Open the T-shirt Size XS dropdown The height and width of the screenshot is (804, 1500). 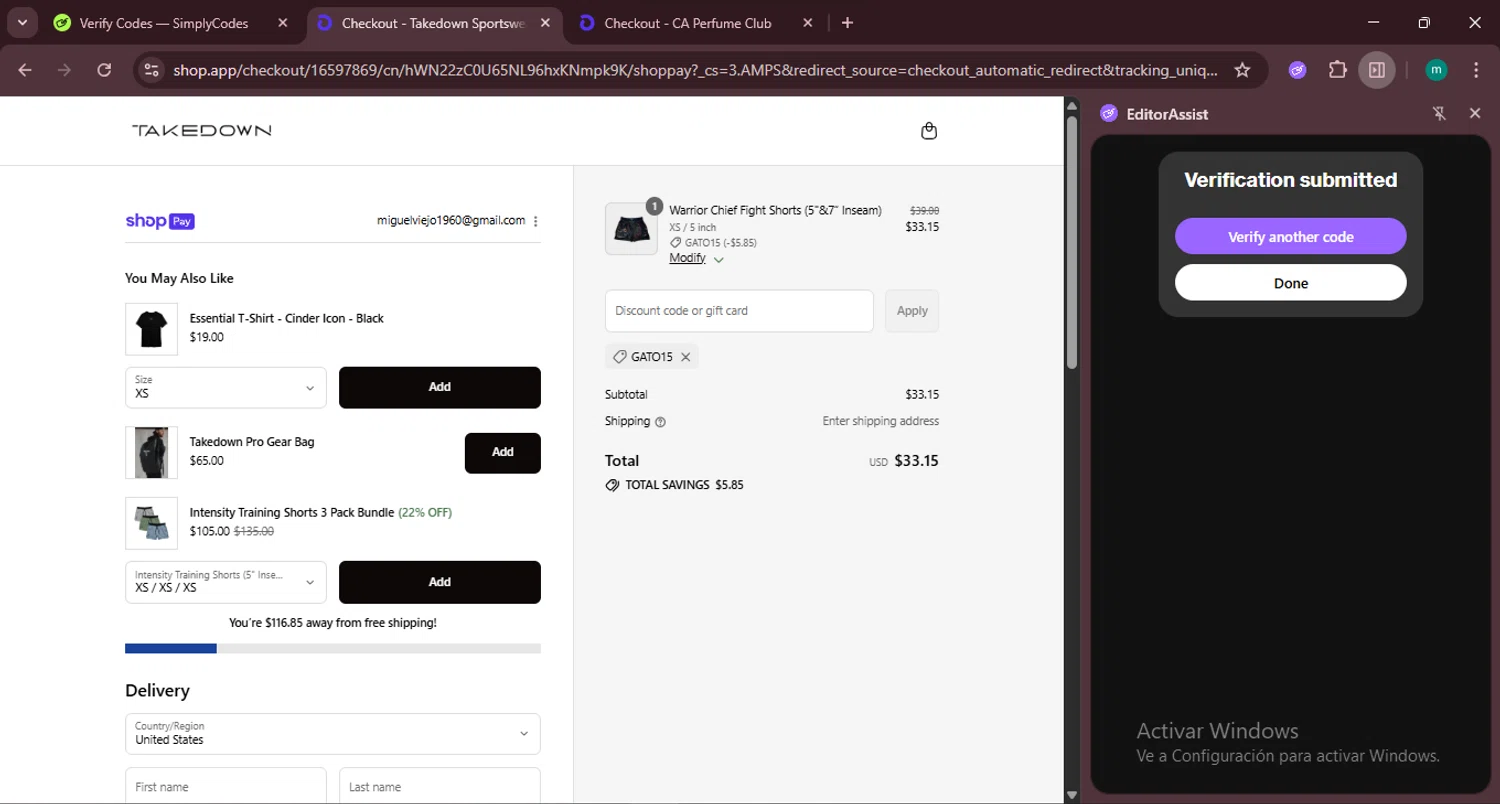click(226, 388)
